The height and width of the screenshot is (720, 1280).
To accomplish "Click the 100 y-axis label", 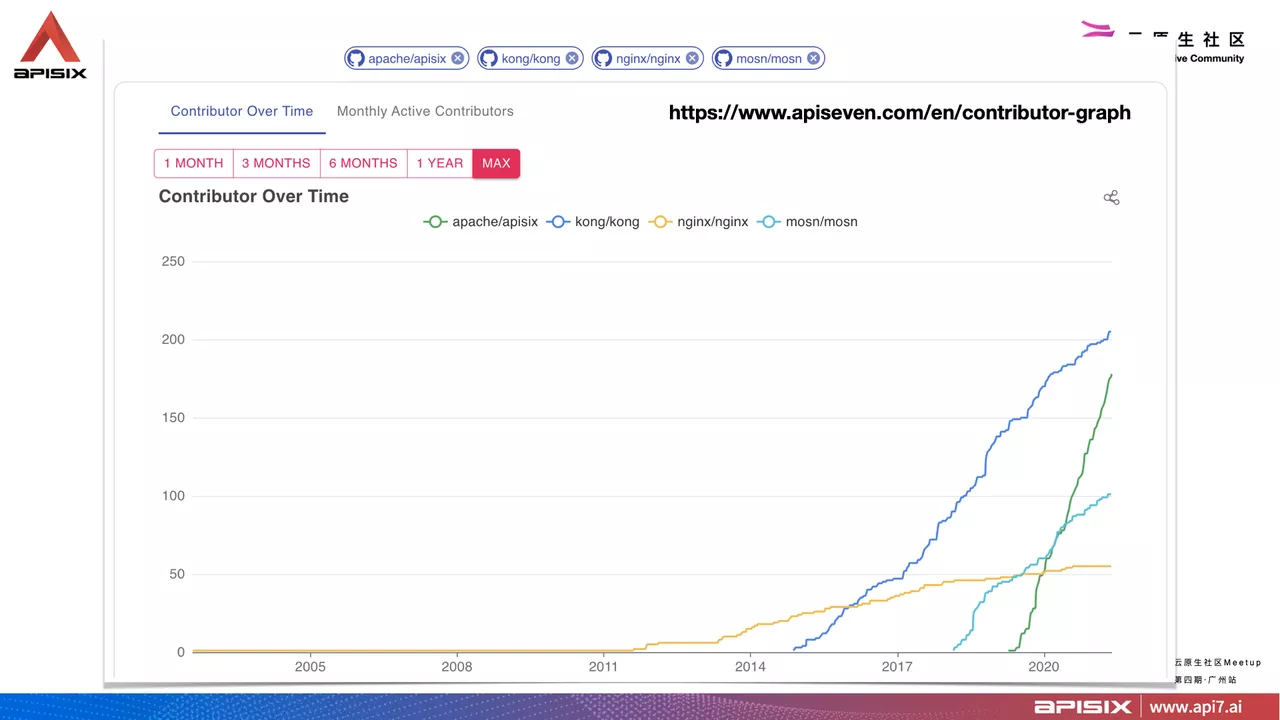I will [173, 496].
